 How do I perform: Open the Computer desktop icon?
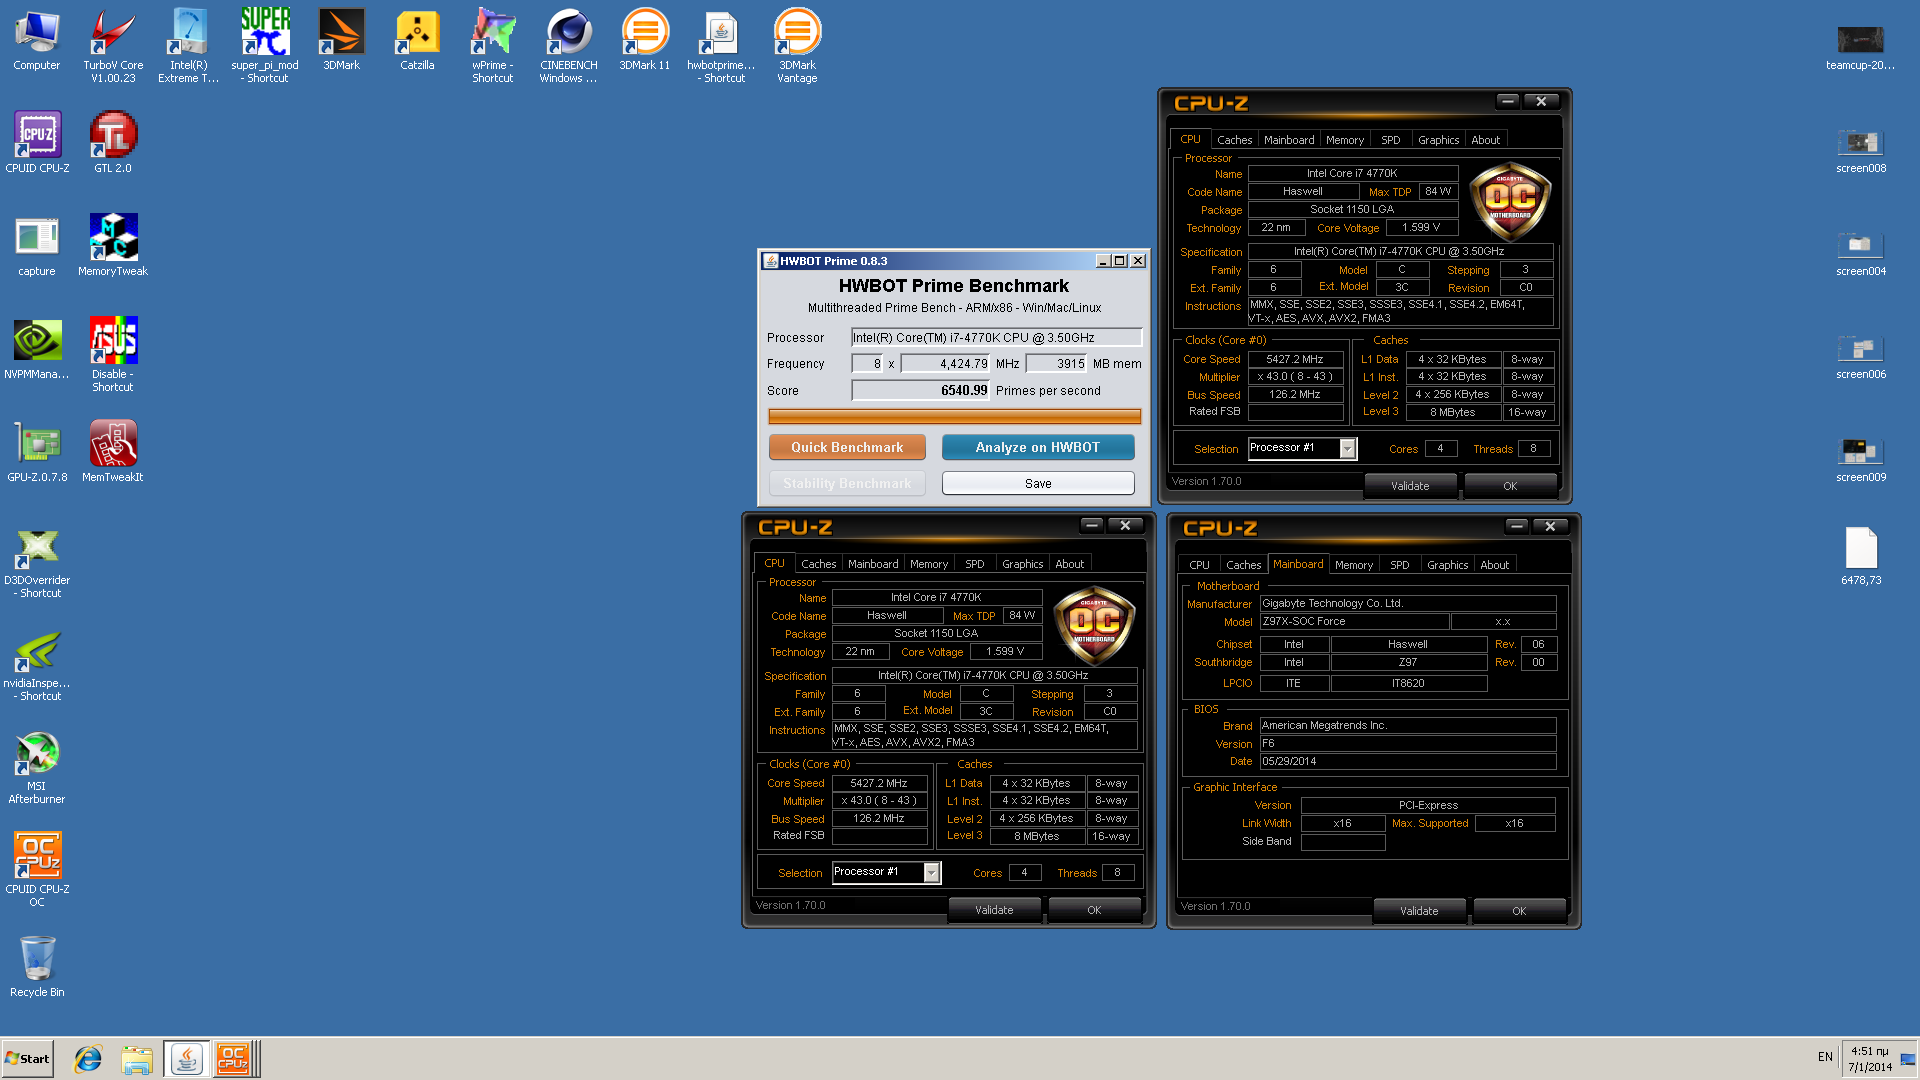37,40
